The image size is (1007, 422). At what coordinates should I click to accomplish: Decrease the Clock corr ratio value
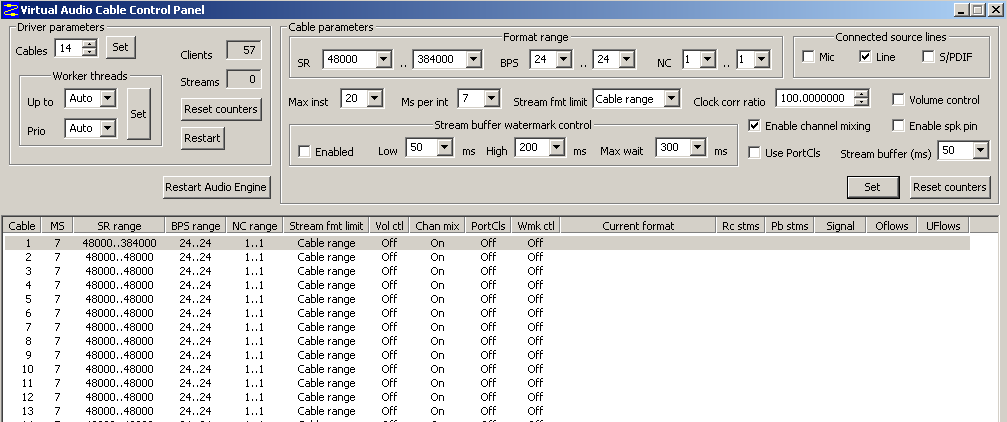pos(862,102)
